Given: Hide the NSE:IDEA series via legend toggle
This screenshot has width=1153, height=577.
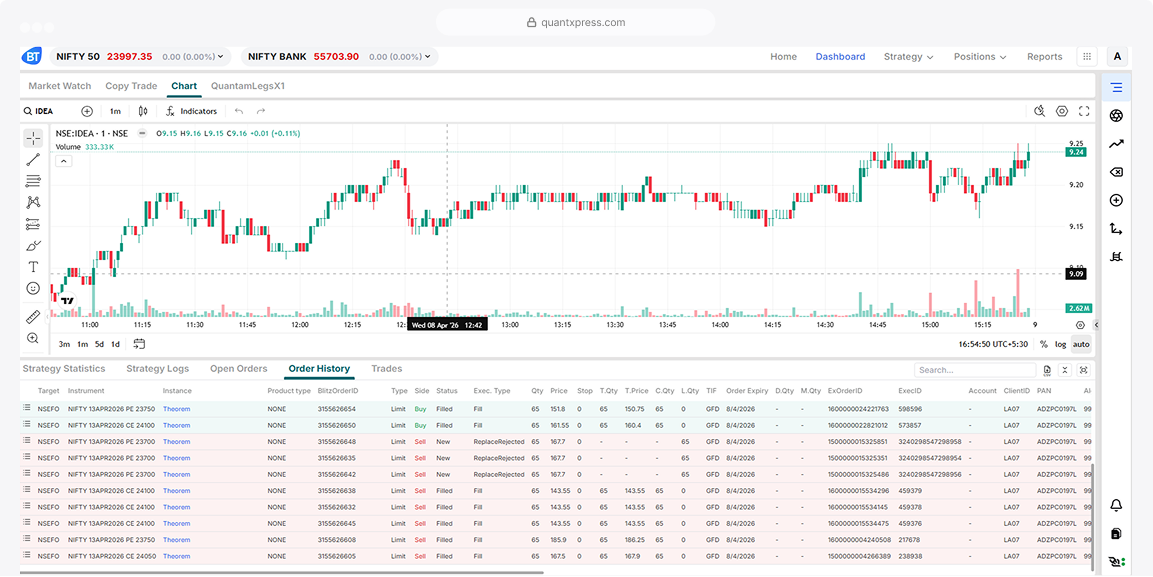Looking at the screenshot, I should tap(142, 133).
